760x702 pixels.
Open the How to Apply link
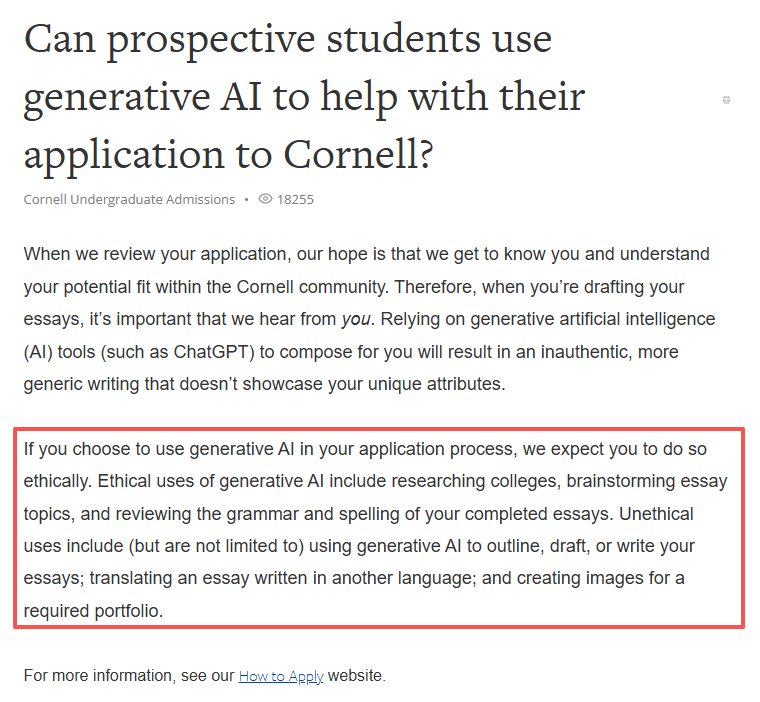click(280, 676)
